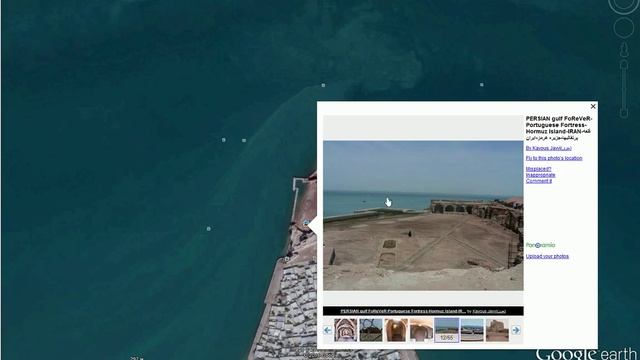This screenshot has height=360, width=640.
Task: Select the highlighted thumbnail labeled 12/55
Action: 447,330
